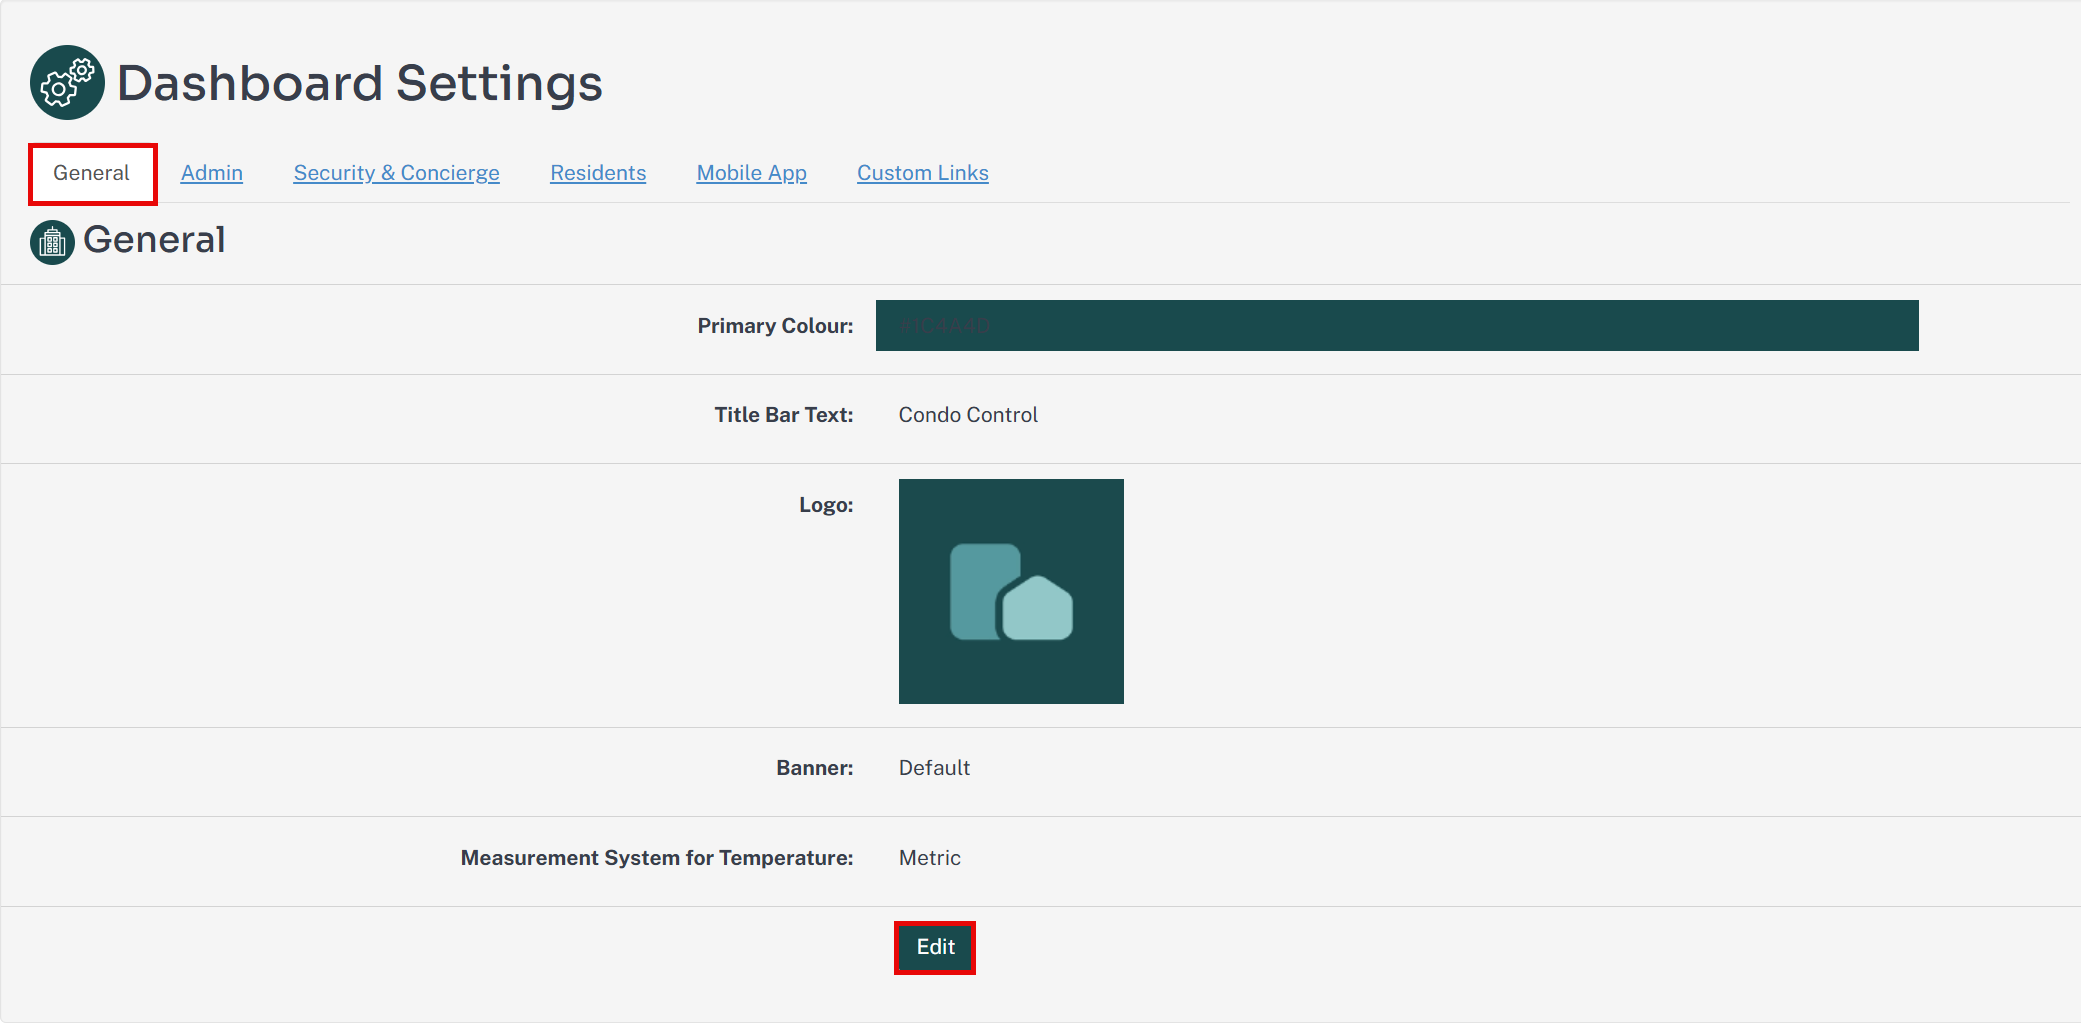Screen dimensions: 2081x1023
Task: Select the General tab
Action: 92,173
